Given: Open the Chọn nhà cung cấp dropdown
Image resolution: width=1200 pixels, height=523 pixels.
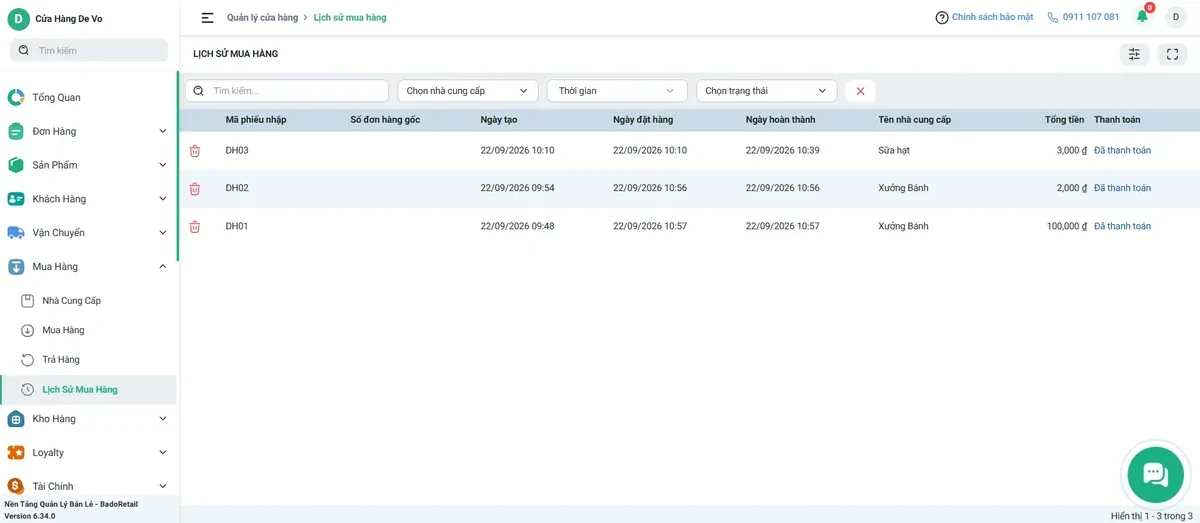Looking at the screenshot, I should (x=468, y=91).
